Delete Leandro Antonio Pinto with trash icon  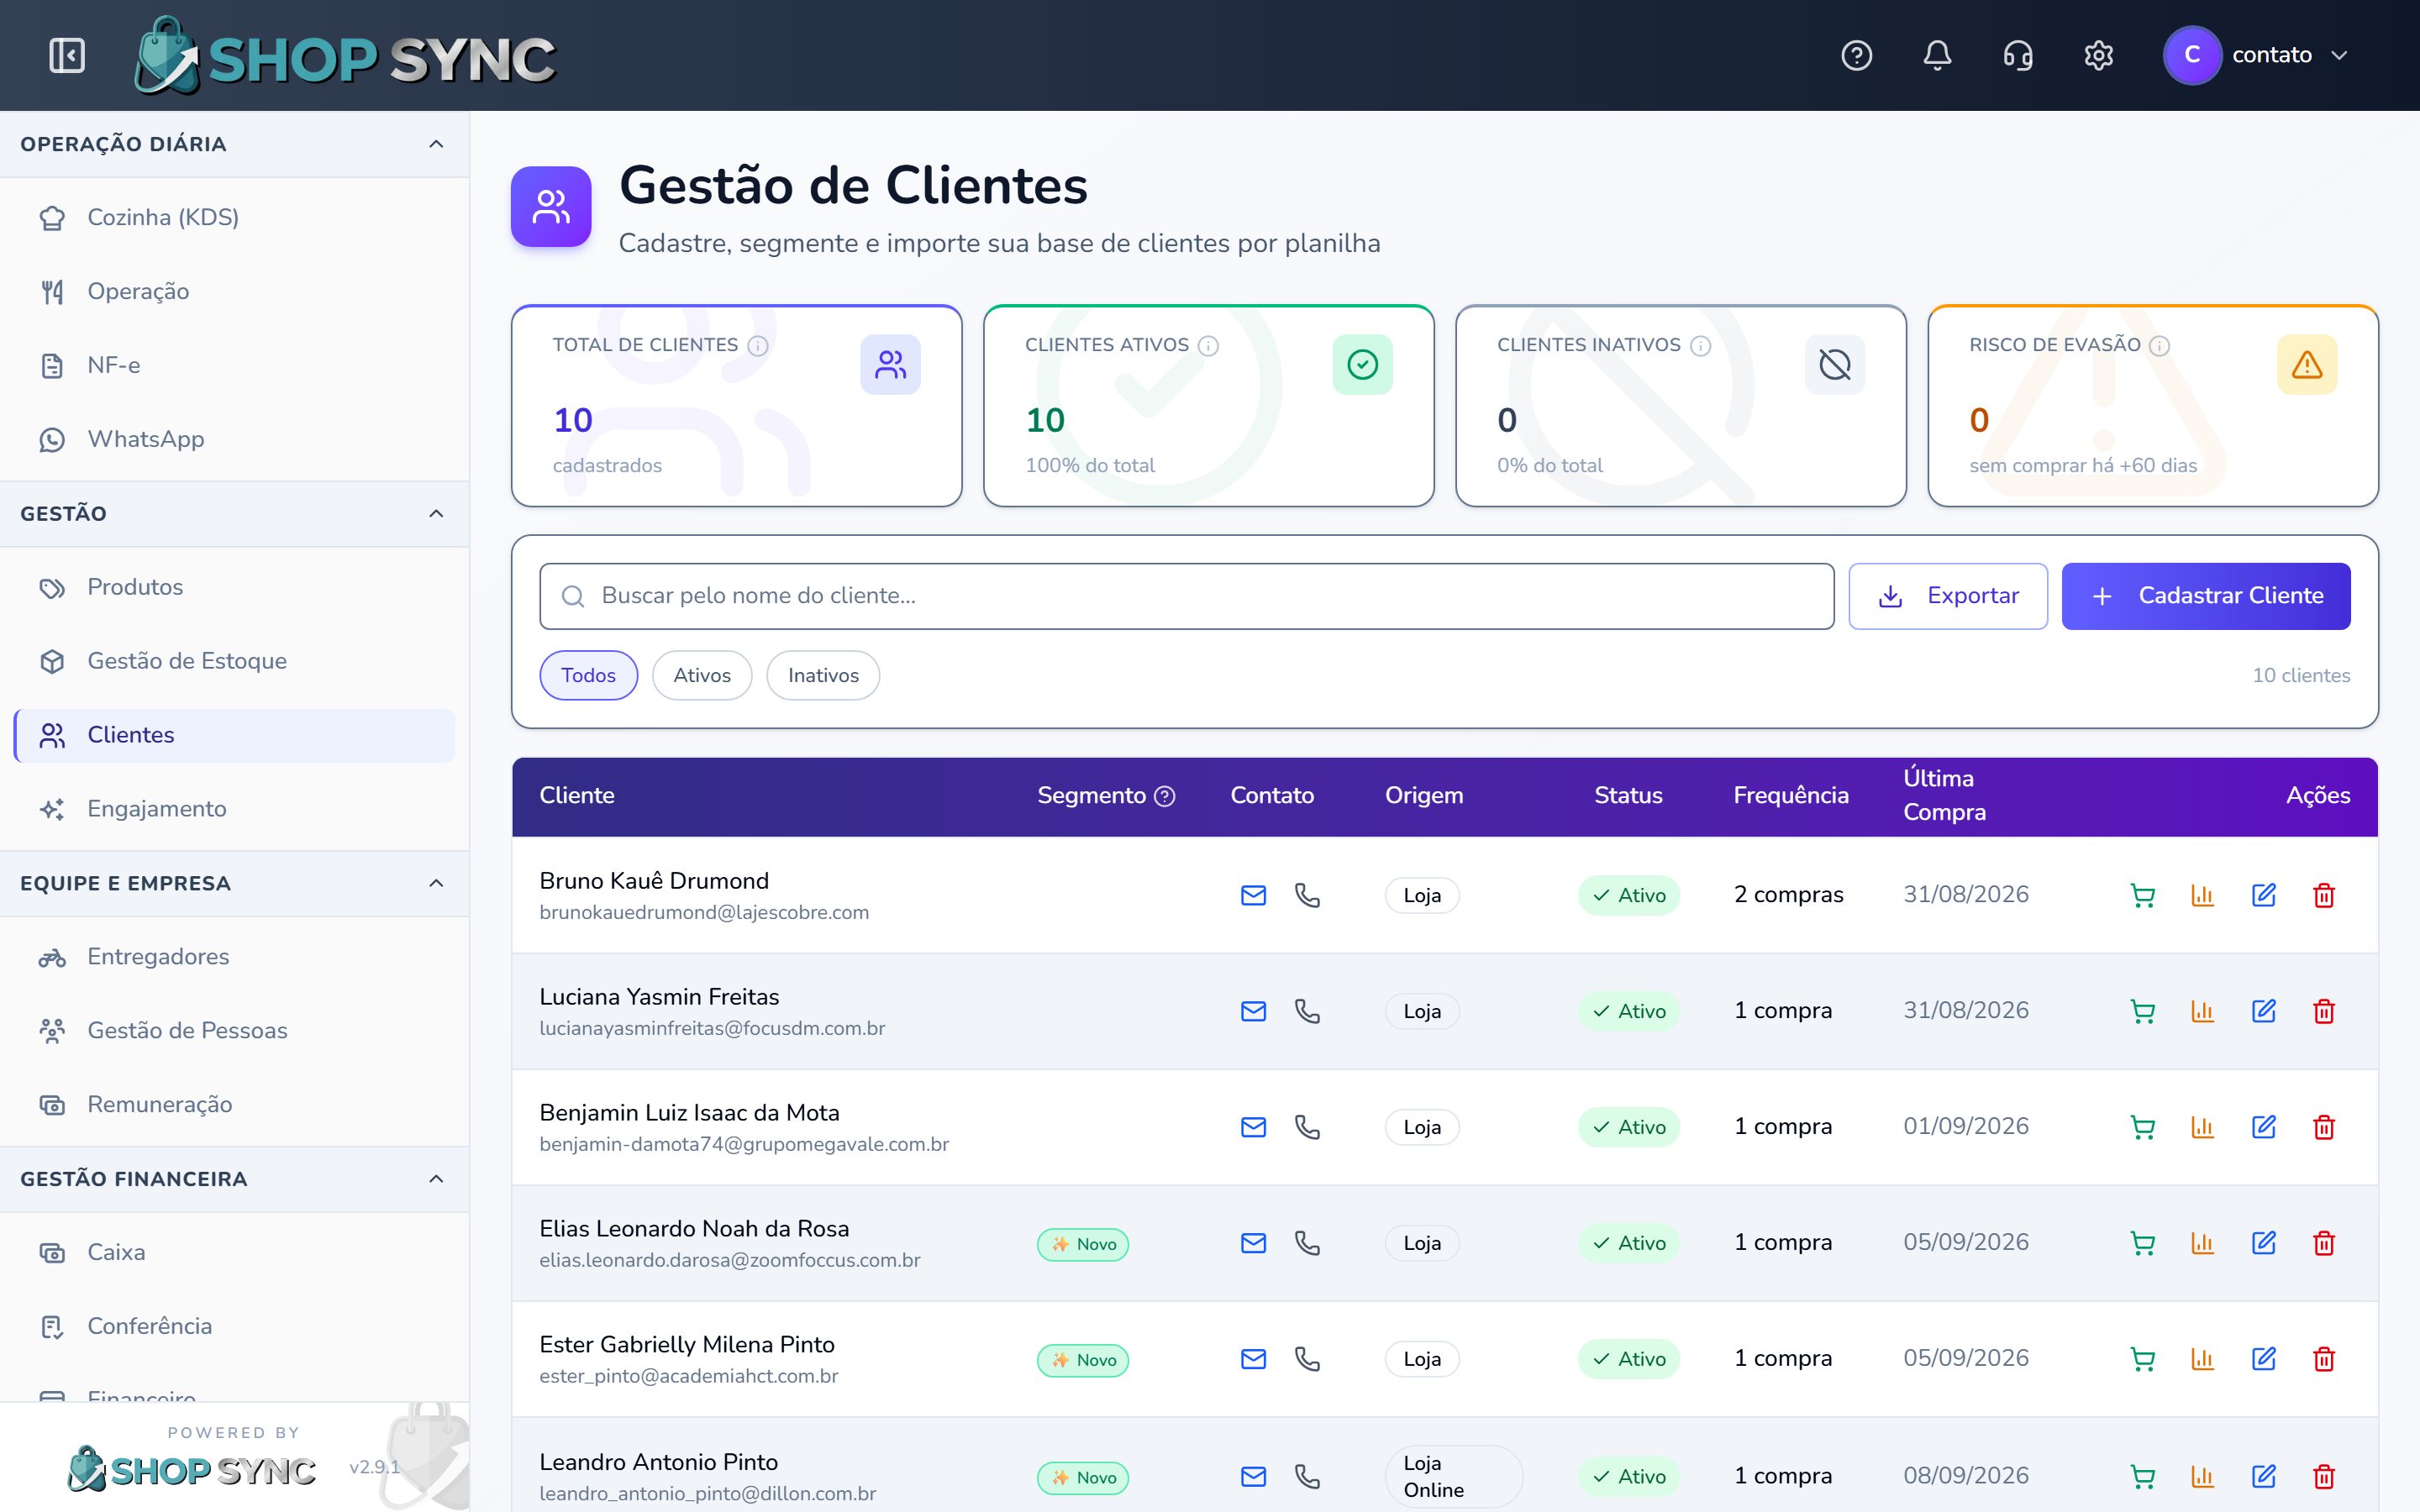coord(2324,1476)
